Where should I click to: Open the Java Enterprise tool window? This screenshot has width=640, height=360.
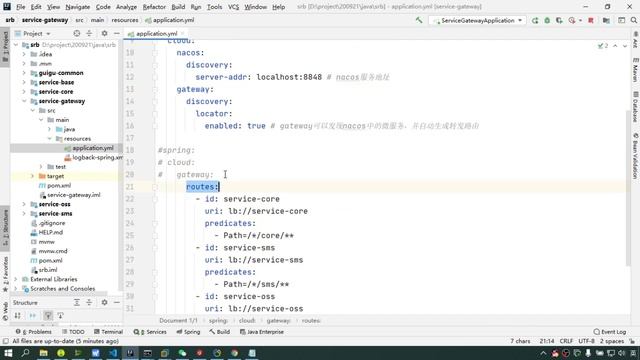click(262, 332)
